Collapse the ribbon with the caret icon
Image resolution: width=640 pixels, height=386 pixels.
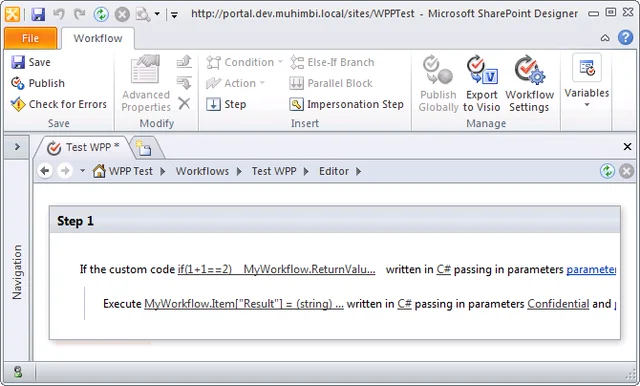[x=605, y=38]
